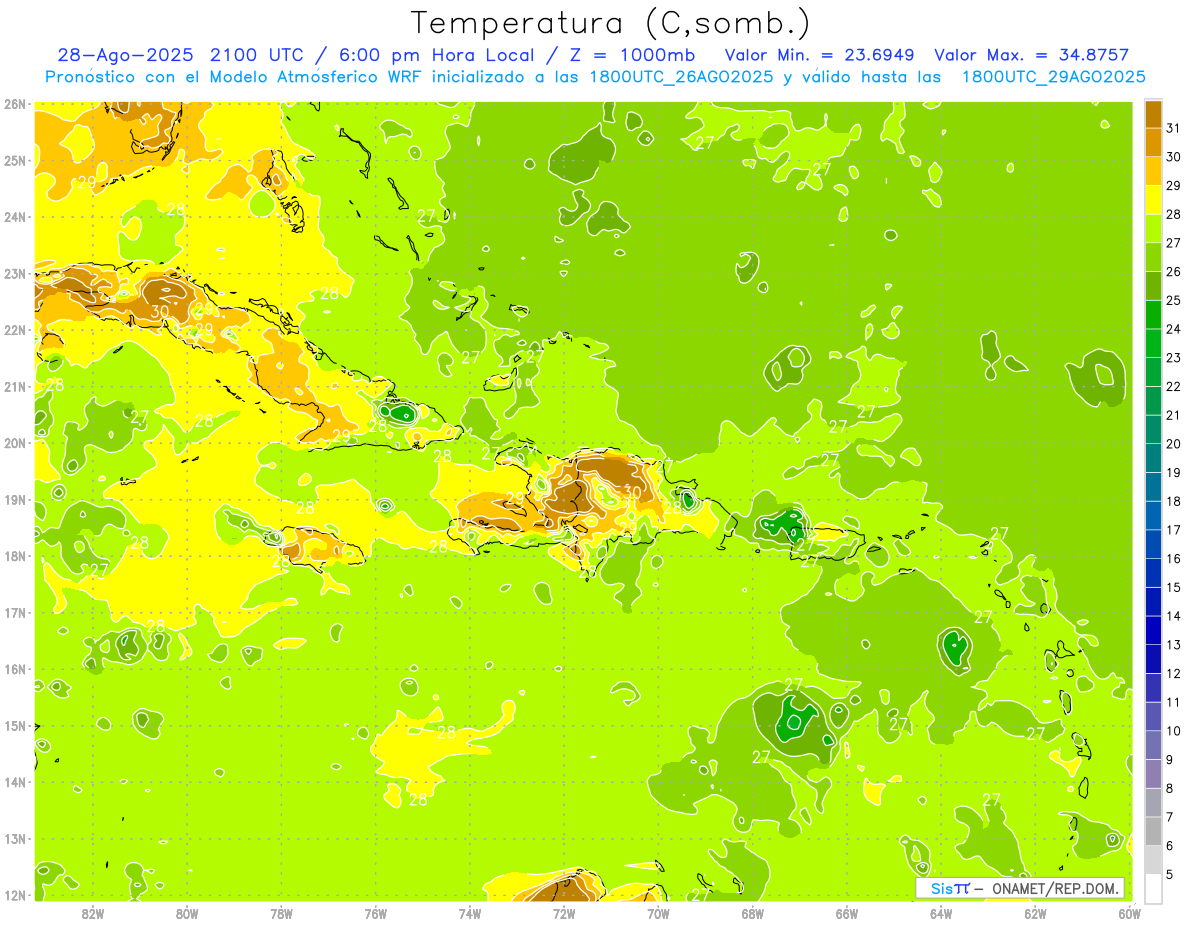This screenshot has height=927, width=1200.
Task: Click the color scale value 24
Action: tap(1174, 329)
